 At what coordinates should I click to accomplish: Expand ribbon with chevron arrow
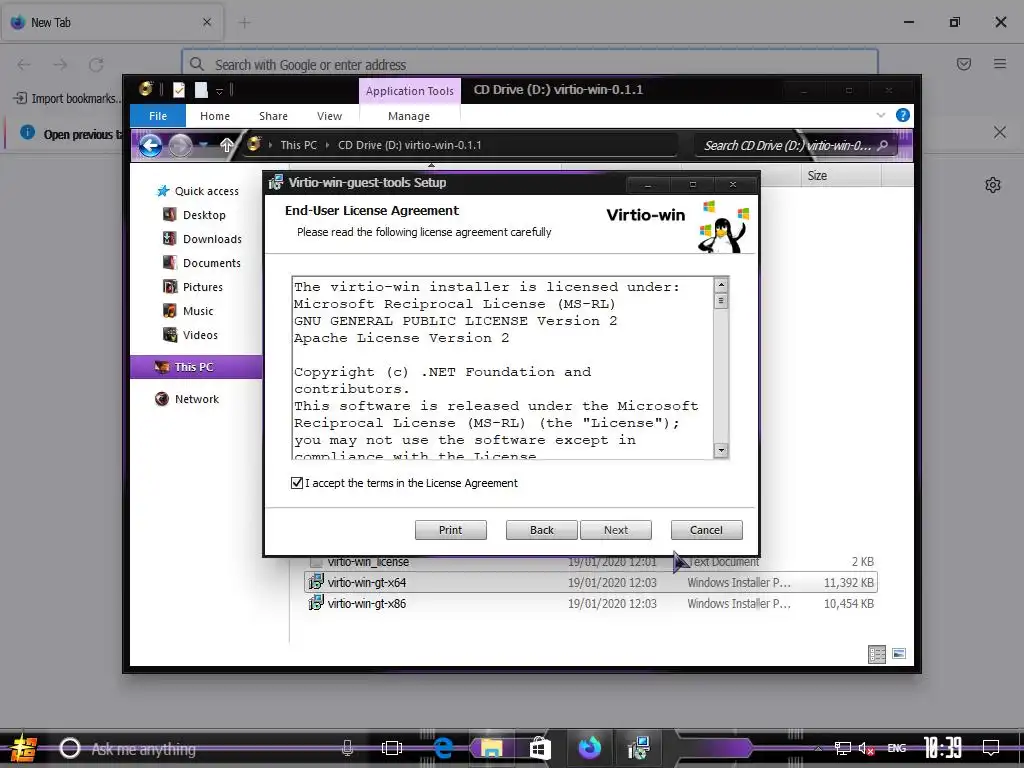point(880,115)
